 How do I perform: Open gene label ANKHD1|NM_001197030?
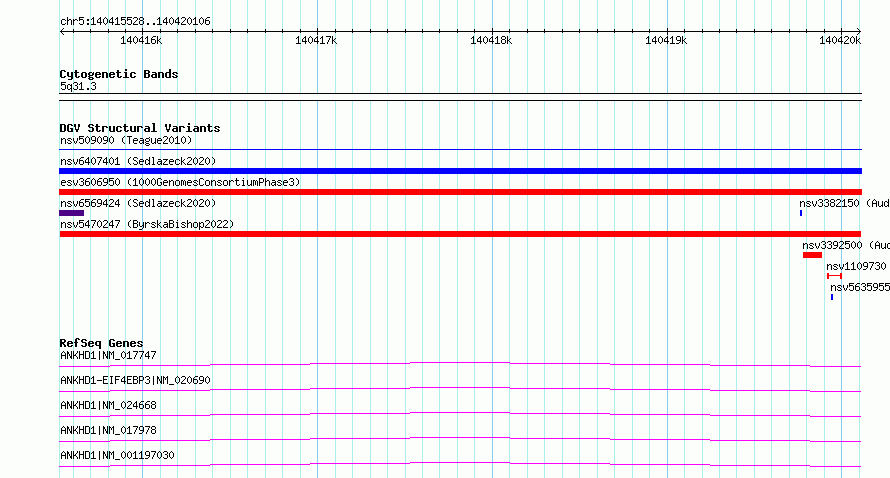coord(117,455)
